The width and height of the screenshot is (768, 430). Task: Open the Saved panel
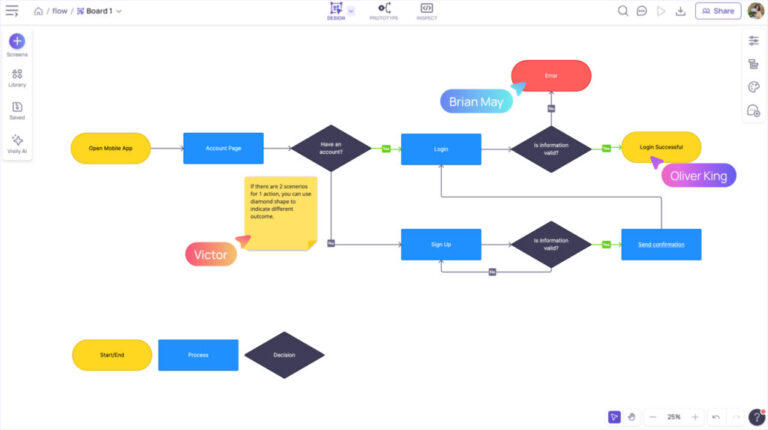tap(17, 111)
